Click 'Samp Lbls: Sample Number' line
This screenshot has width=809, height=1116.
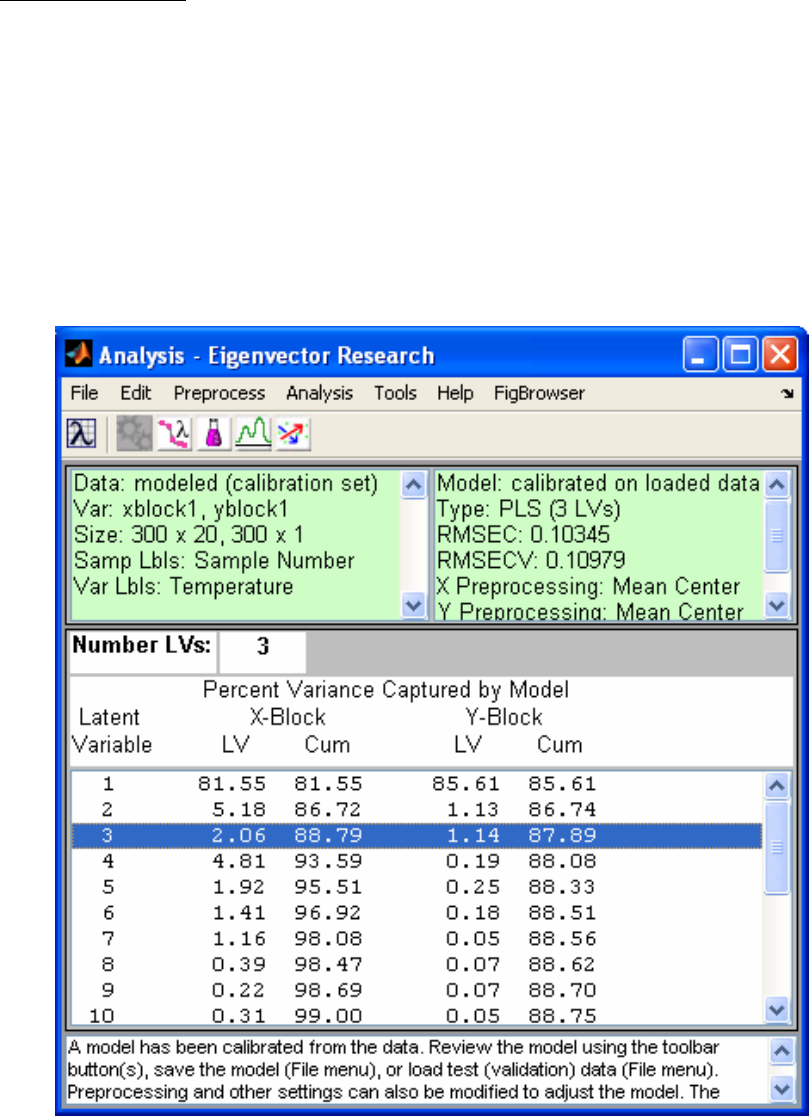(x=214, y=561)
